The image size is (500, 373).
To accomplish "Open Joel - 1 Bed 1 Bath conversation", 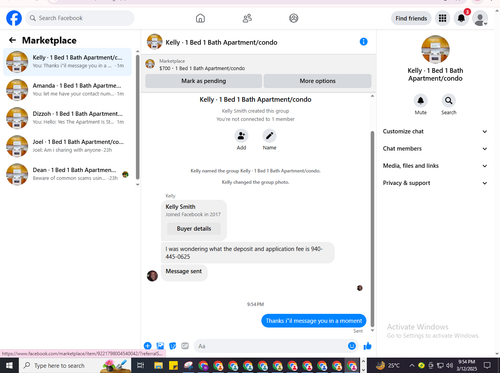I will click(67, 146).
